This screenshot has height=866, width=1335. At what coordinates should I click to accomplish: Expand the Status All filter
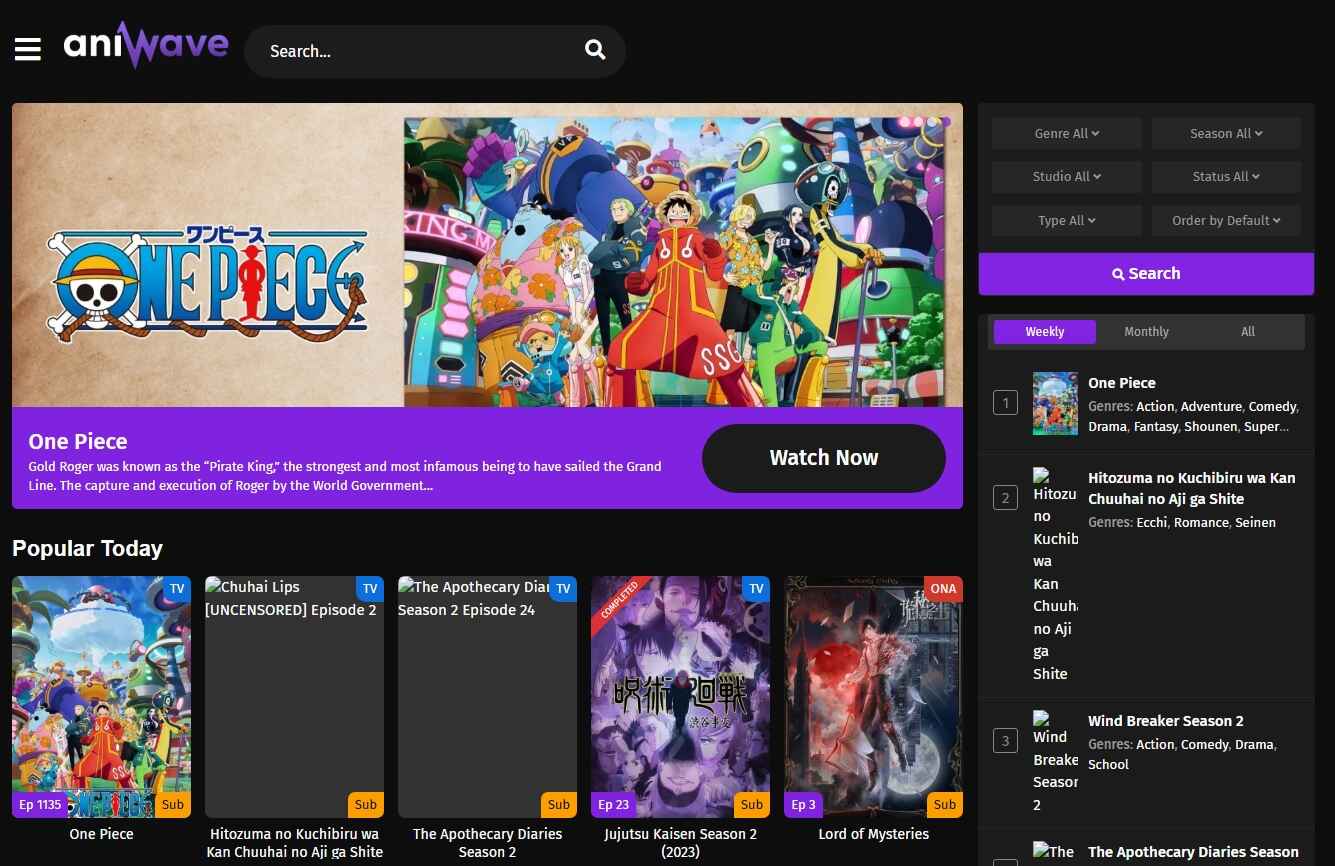pyautogui.click(x=1226, y=176)
